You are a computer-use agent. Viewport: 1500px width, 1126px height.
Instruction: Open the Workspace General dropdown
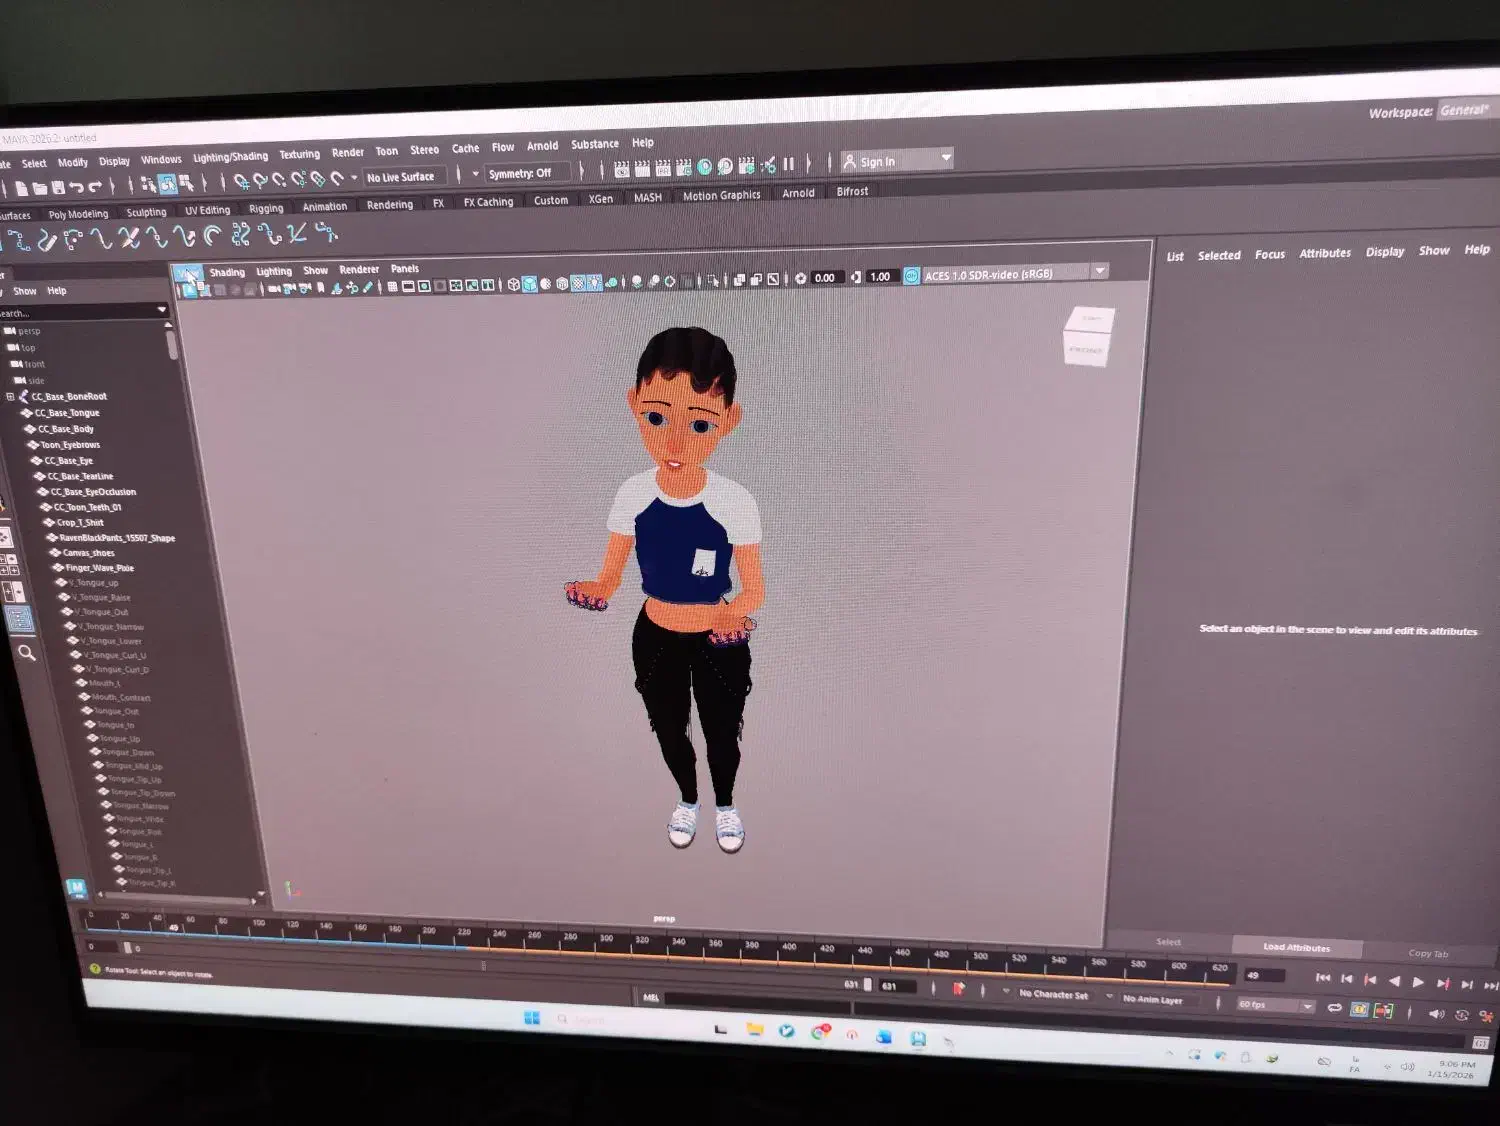[x=1467, y=113]
